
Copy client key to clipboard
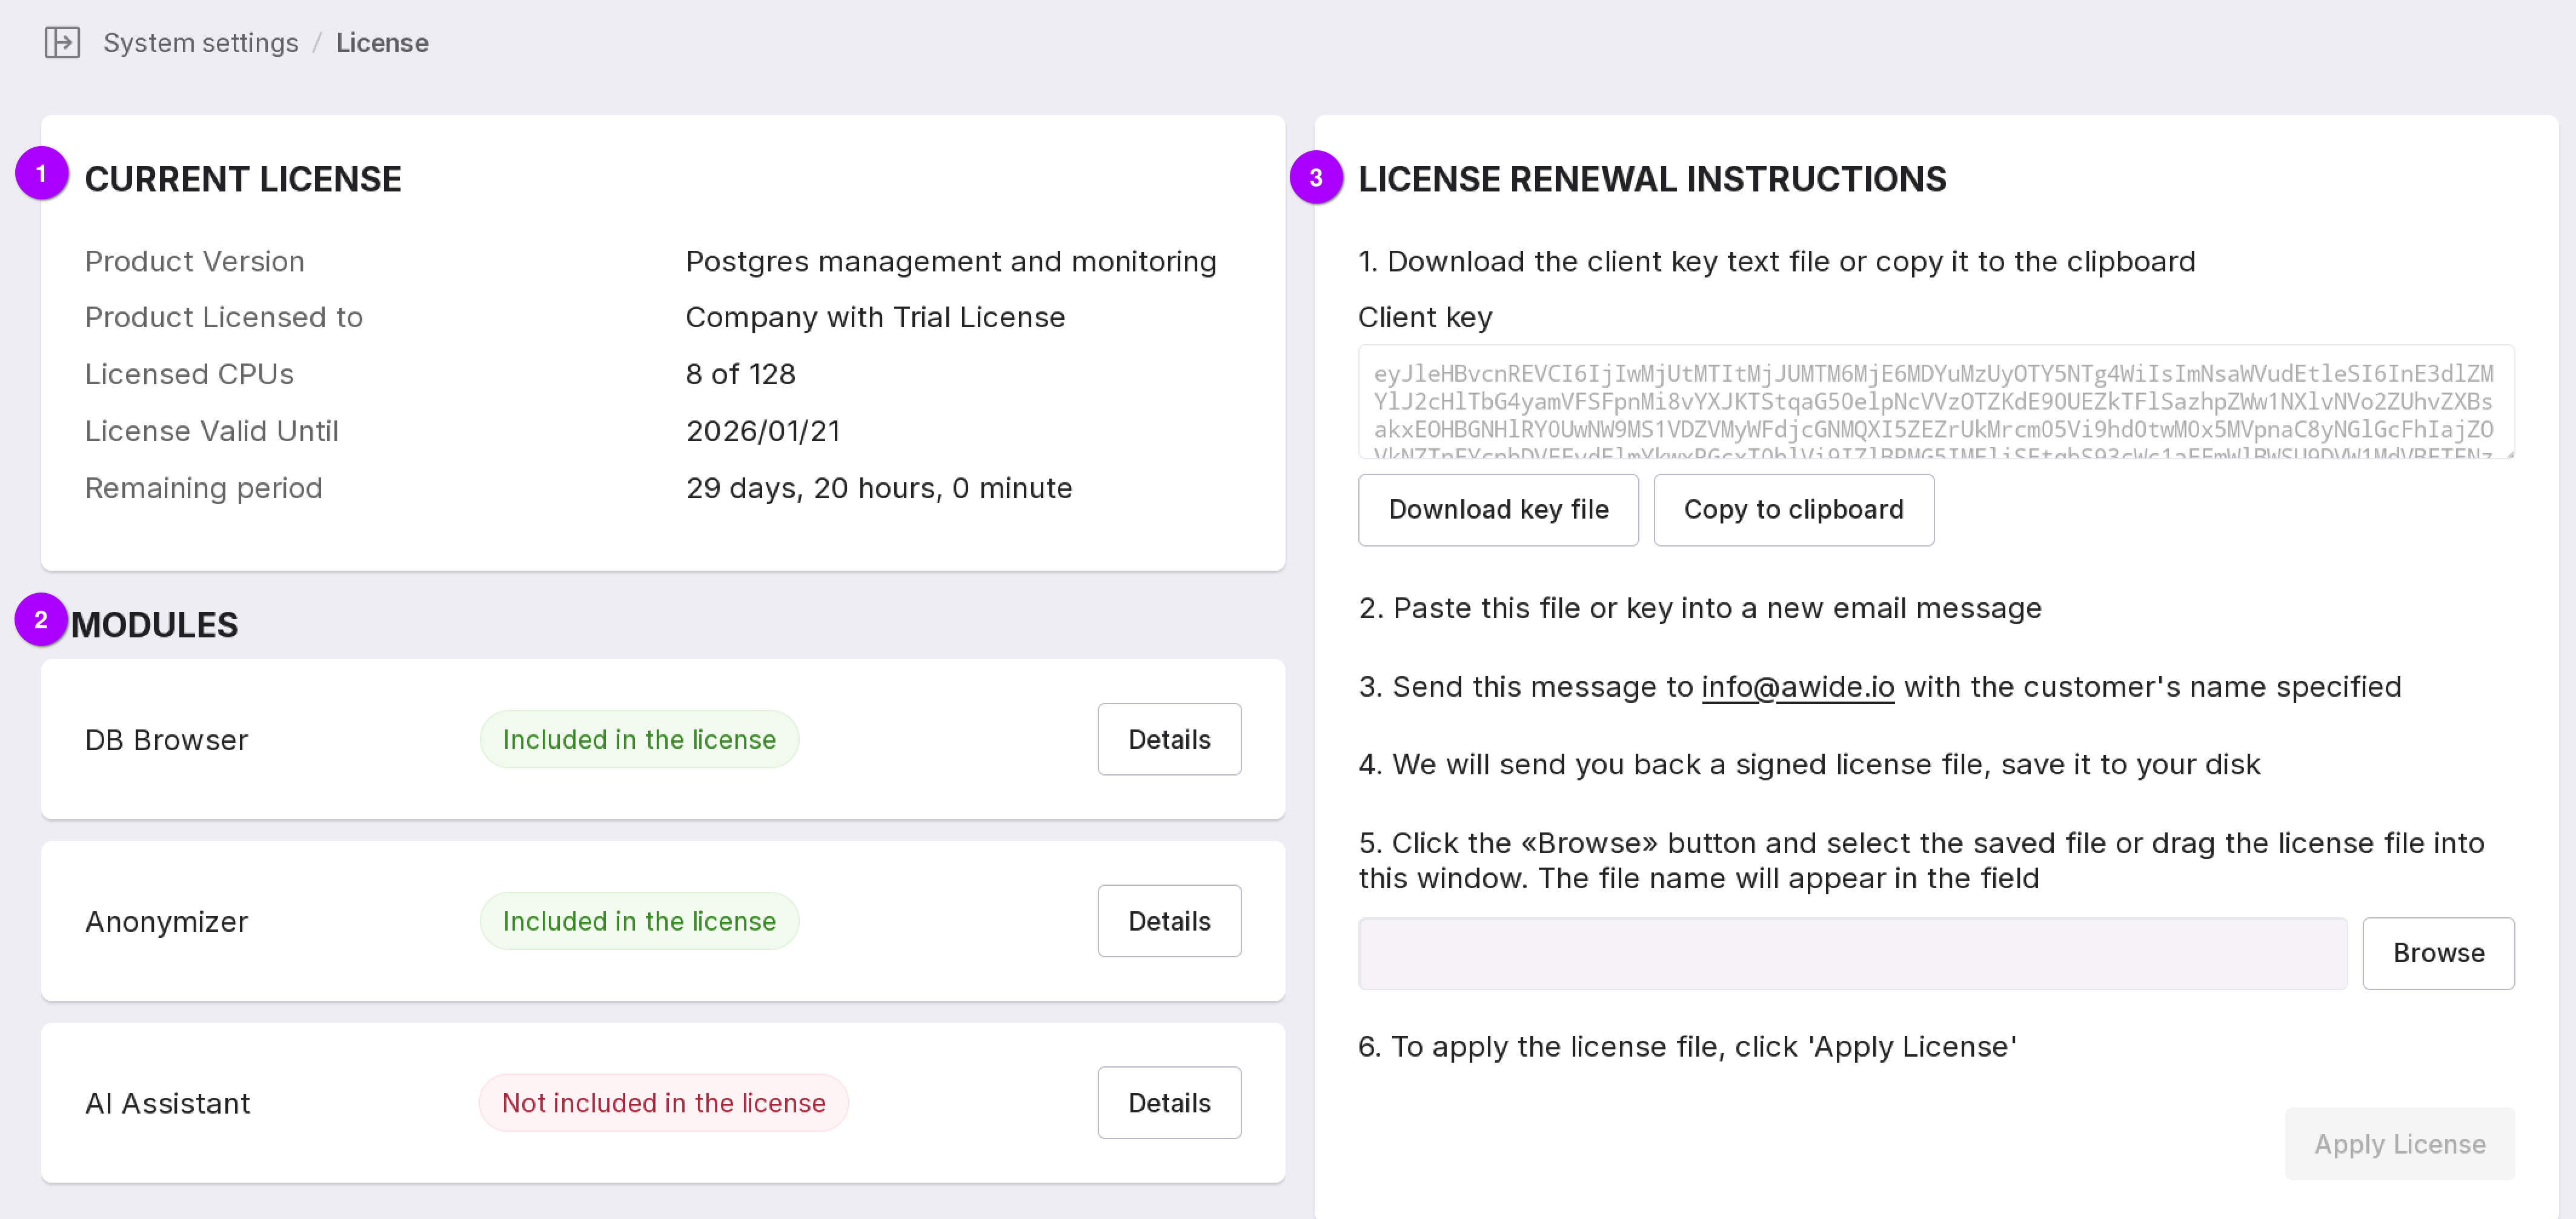1793,510
